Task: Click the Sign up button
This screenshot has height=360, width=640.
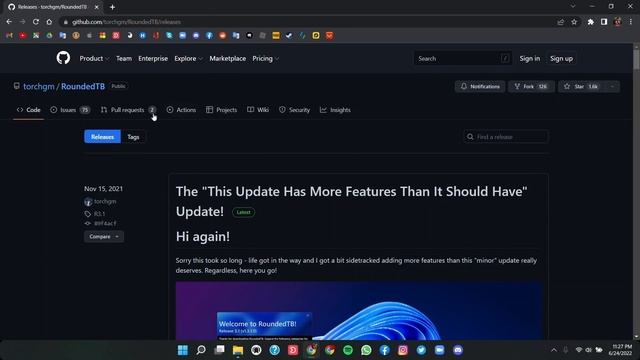Action: pyautogui.click(x=561, y=58)
